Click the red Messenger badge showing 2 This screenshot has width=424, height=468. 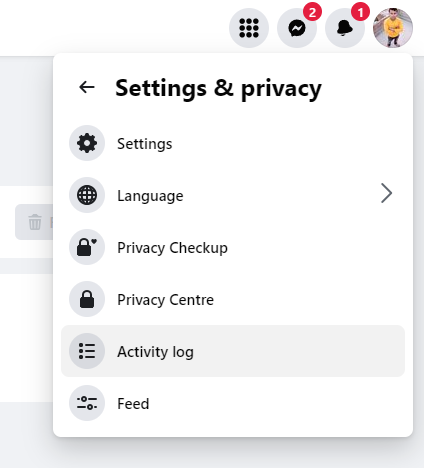(x=312, y=12)
